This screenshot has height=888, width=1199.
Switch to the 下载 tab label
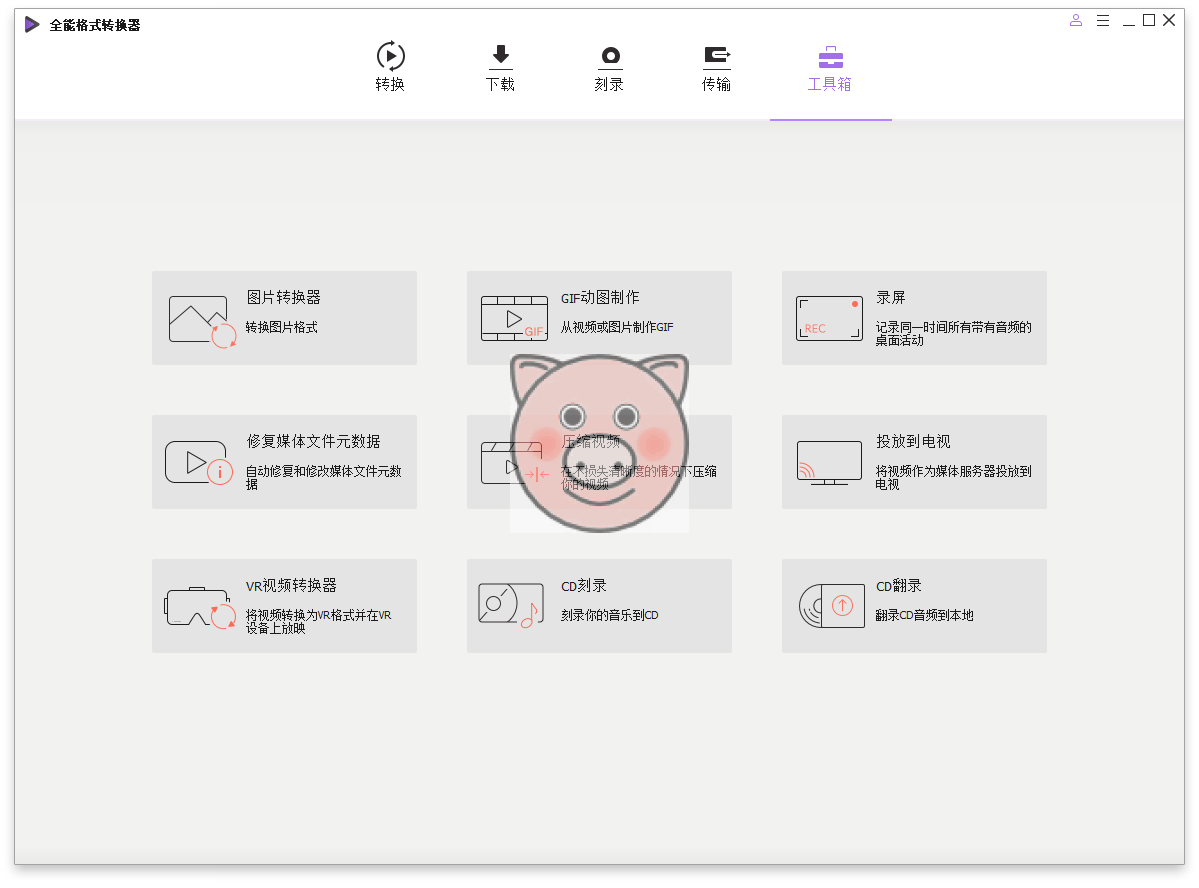pos(500,84)
